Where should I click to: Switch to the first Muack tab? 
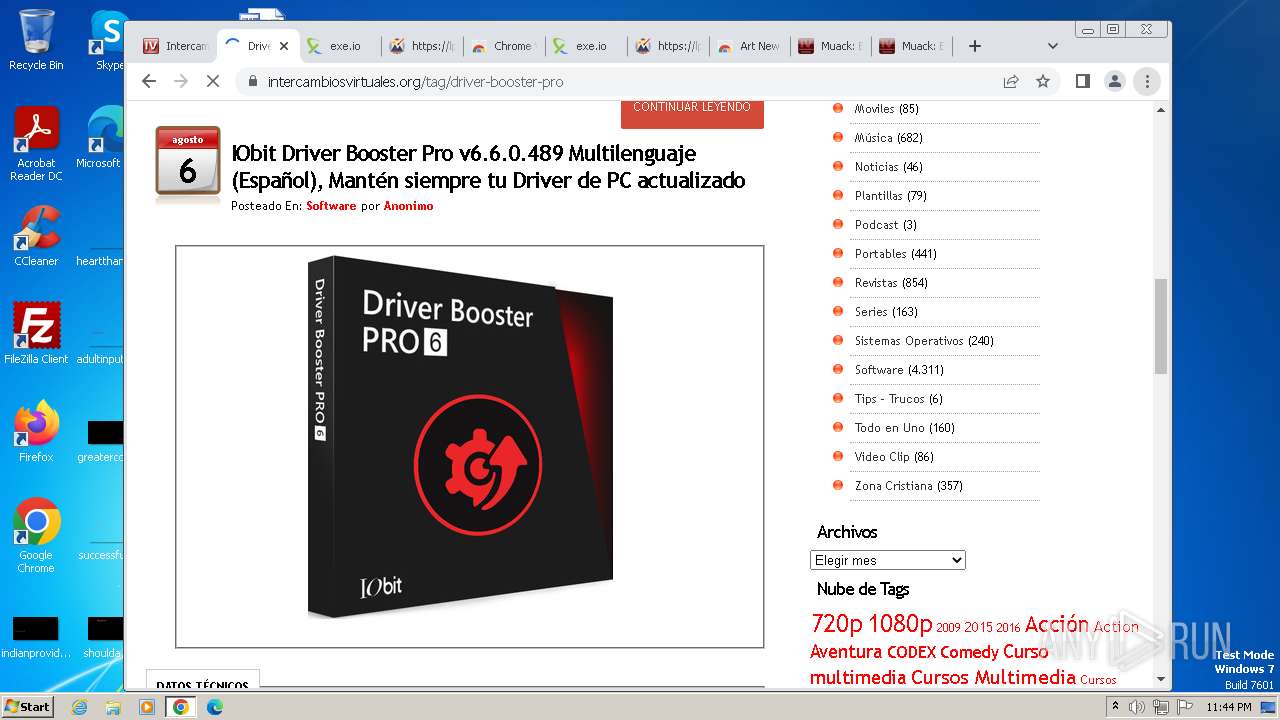tap(830, 46)
